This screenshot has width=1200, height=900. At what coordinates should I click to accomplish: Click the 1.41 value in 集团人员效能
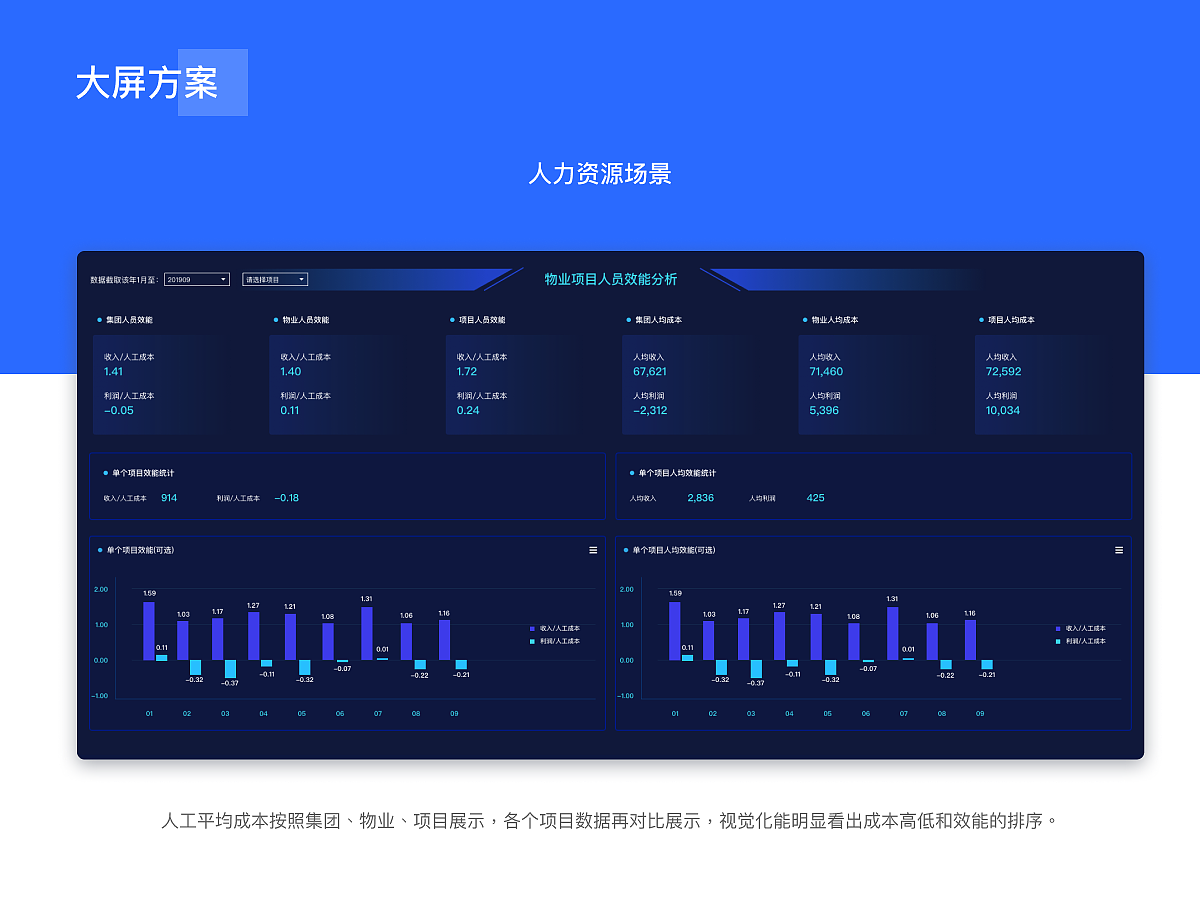click(x=113, y=372)
